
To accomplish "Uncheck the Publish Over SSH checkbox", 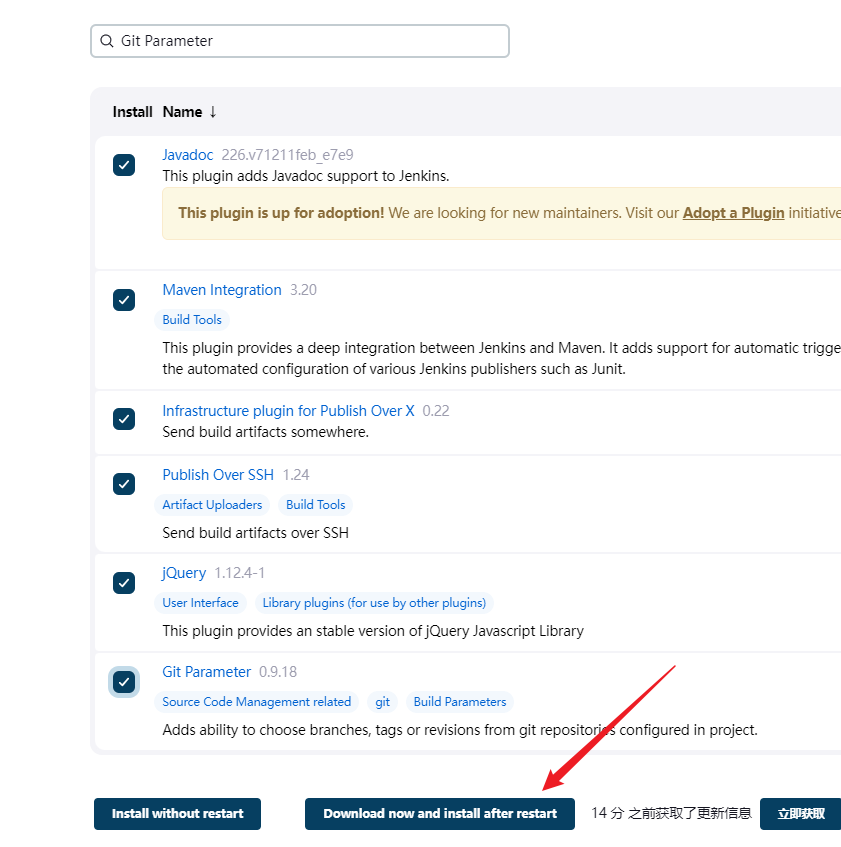I will (124, 484).
